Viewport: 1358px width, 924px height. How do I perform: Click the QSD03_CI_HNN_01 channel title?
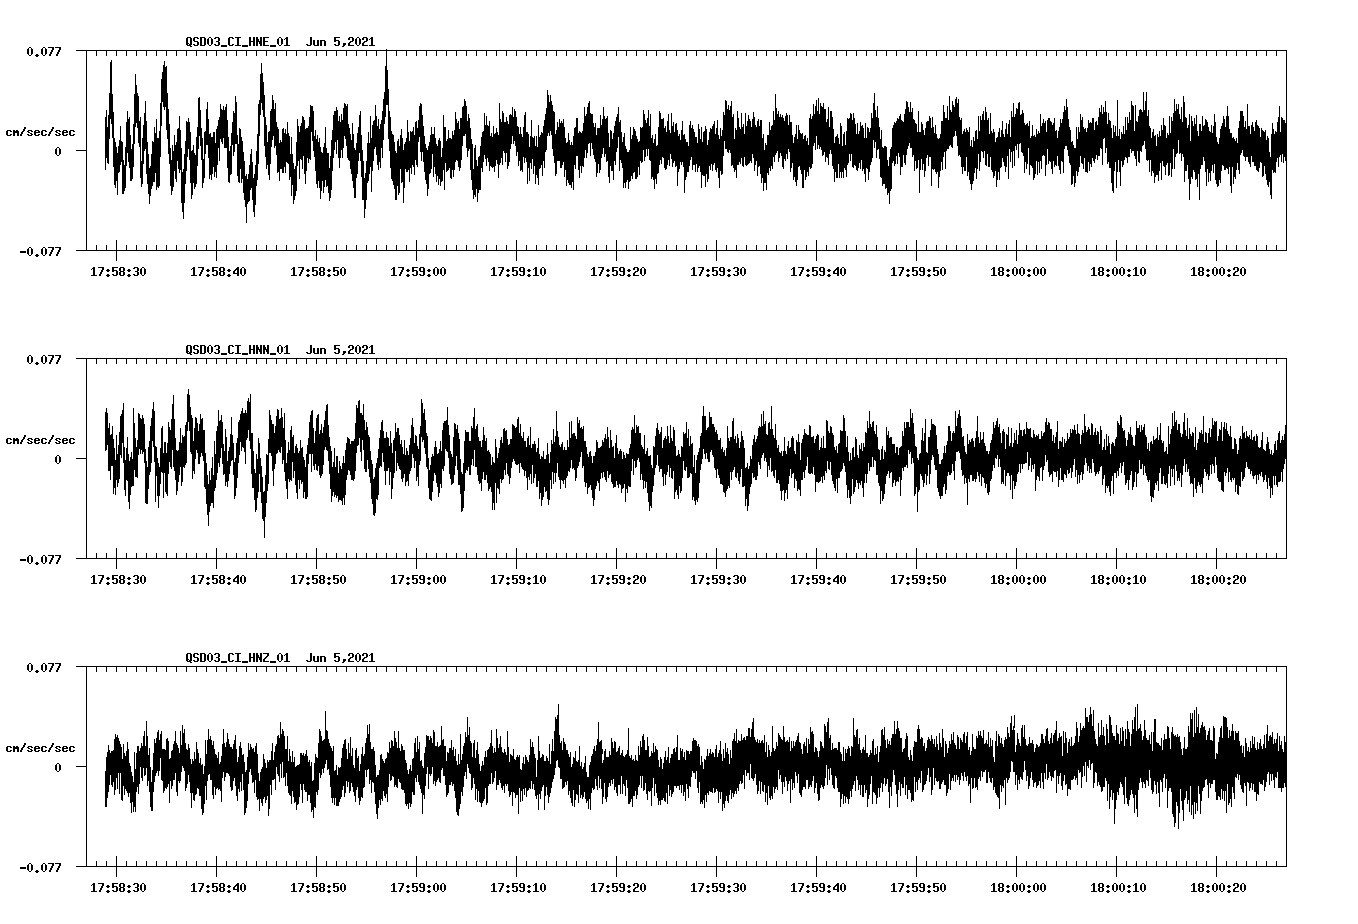pyautogui.click(x=238, y=350)
